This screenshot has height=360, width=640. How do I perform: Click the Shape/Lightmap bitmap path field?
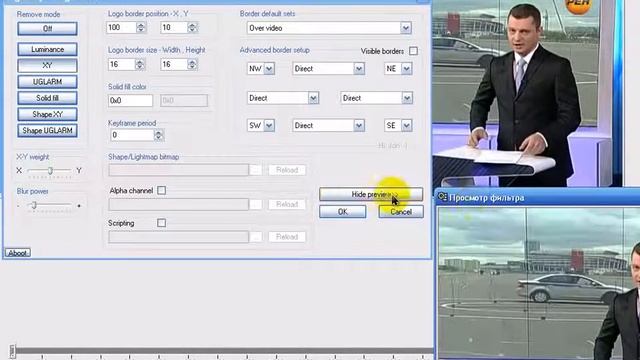[x=178, y=170]
